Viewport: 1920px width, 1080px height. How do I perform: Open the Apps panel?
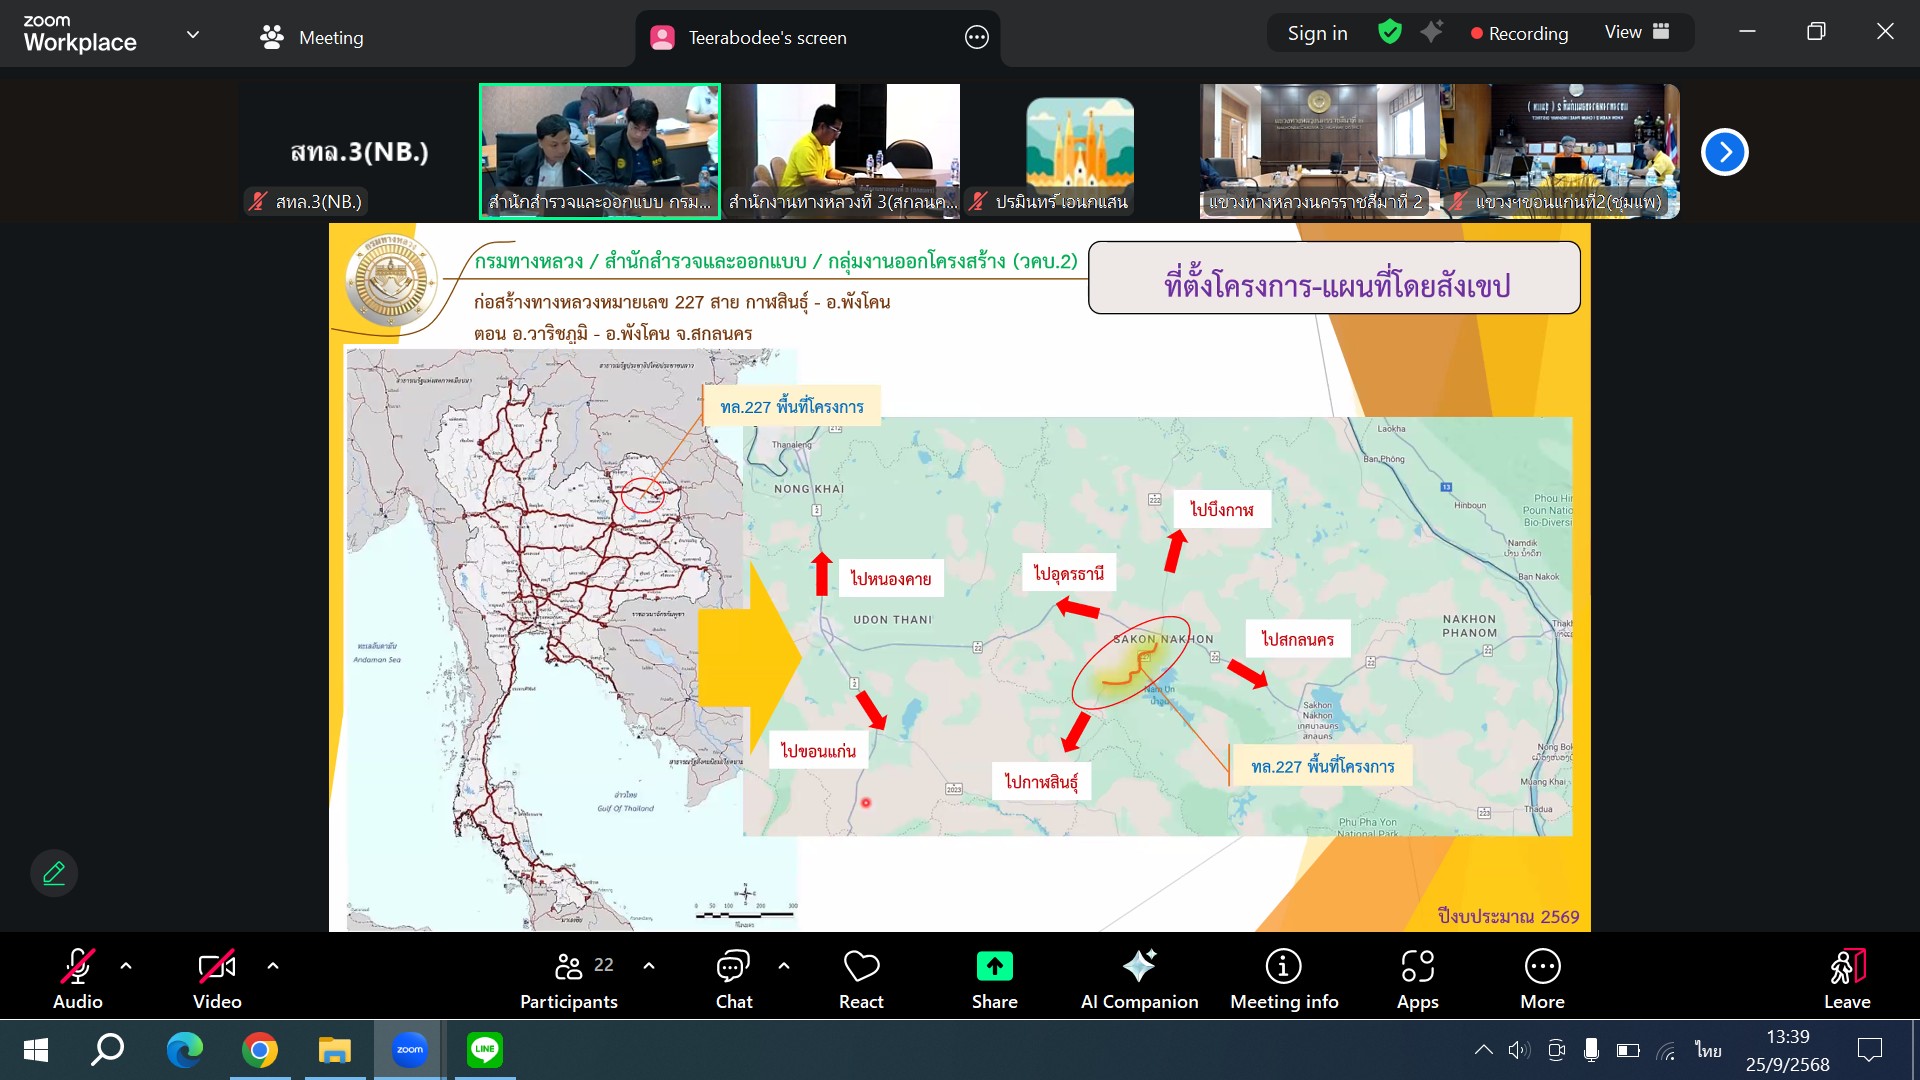(1417, 978)
